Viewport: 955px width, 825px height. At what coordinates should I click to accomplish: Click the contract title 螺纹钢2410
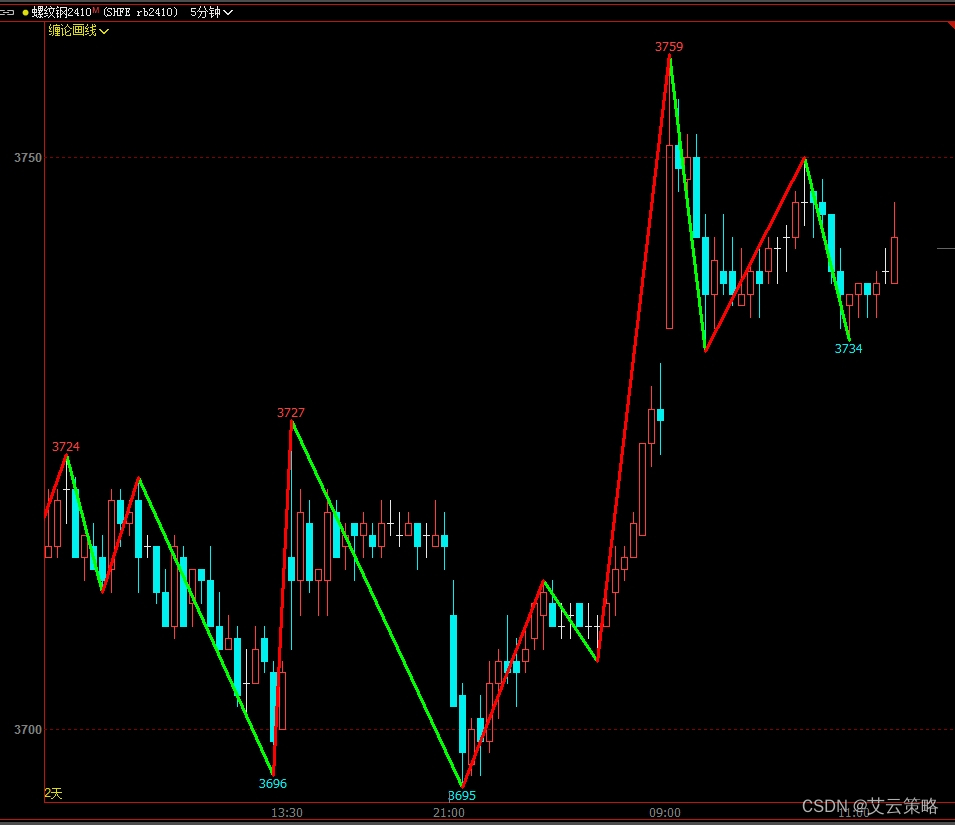(62, 12)
